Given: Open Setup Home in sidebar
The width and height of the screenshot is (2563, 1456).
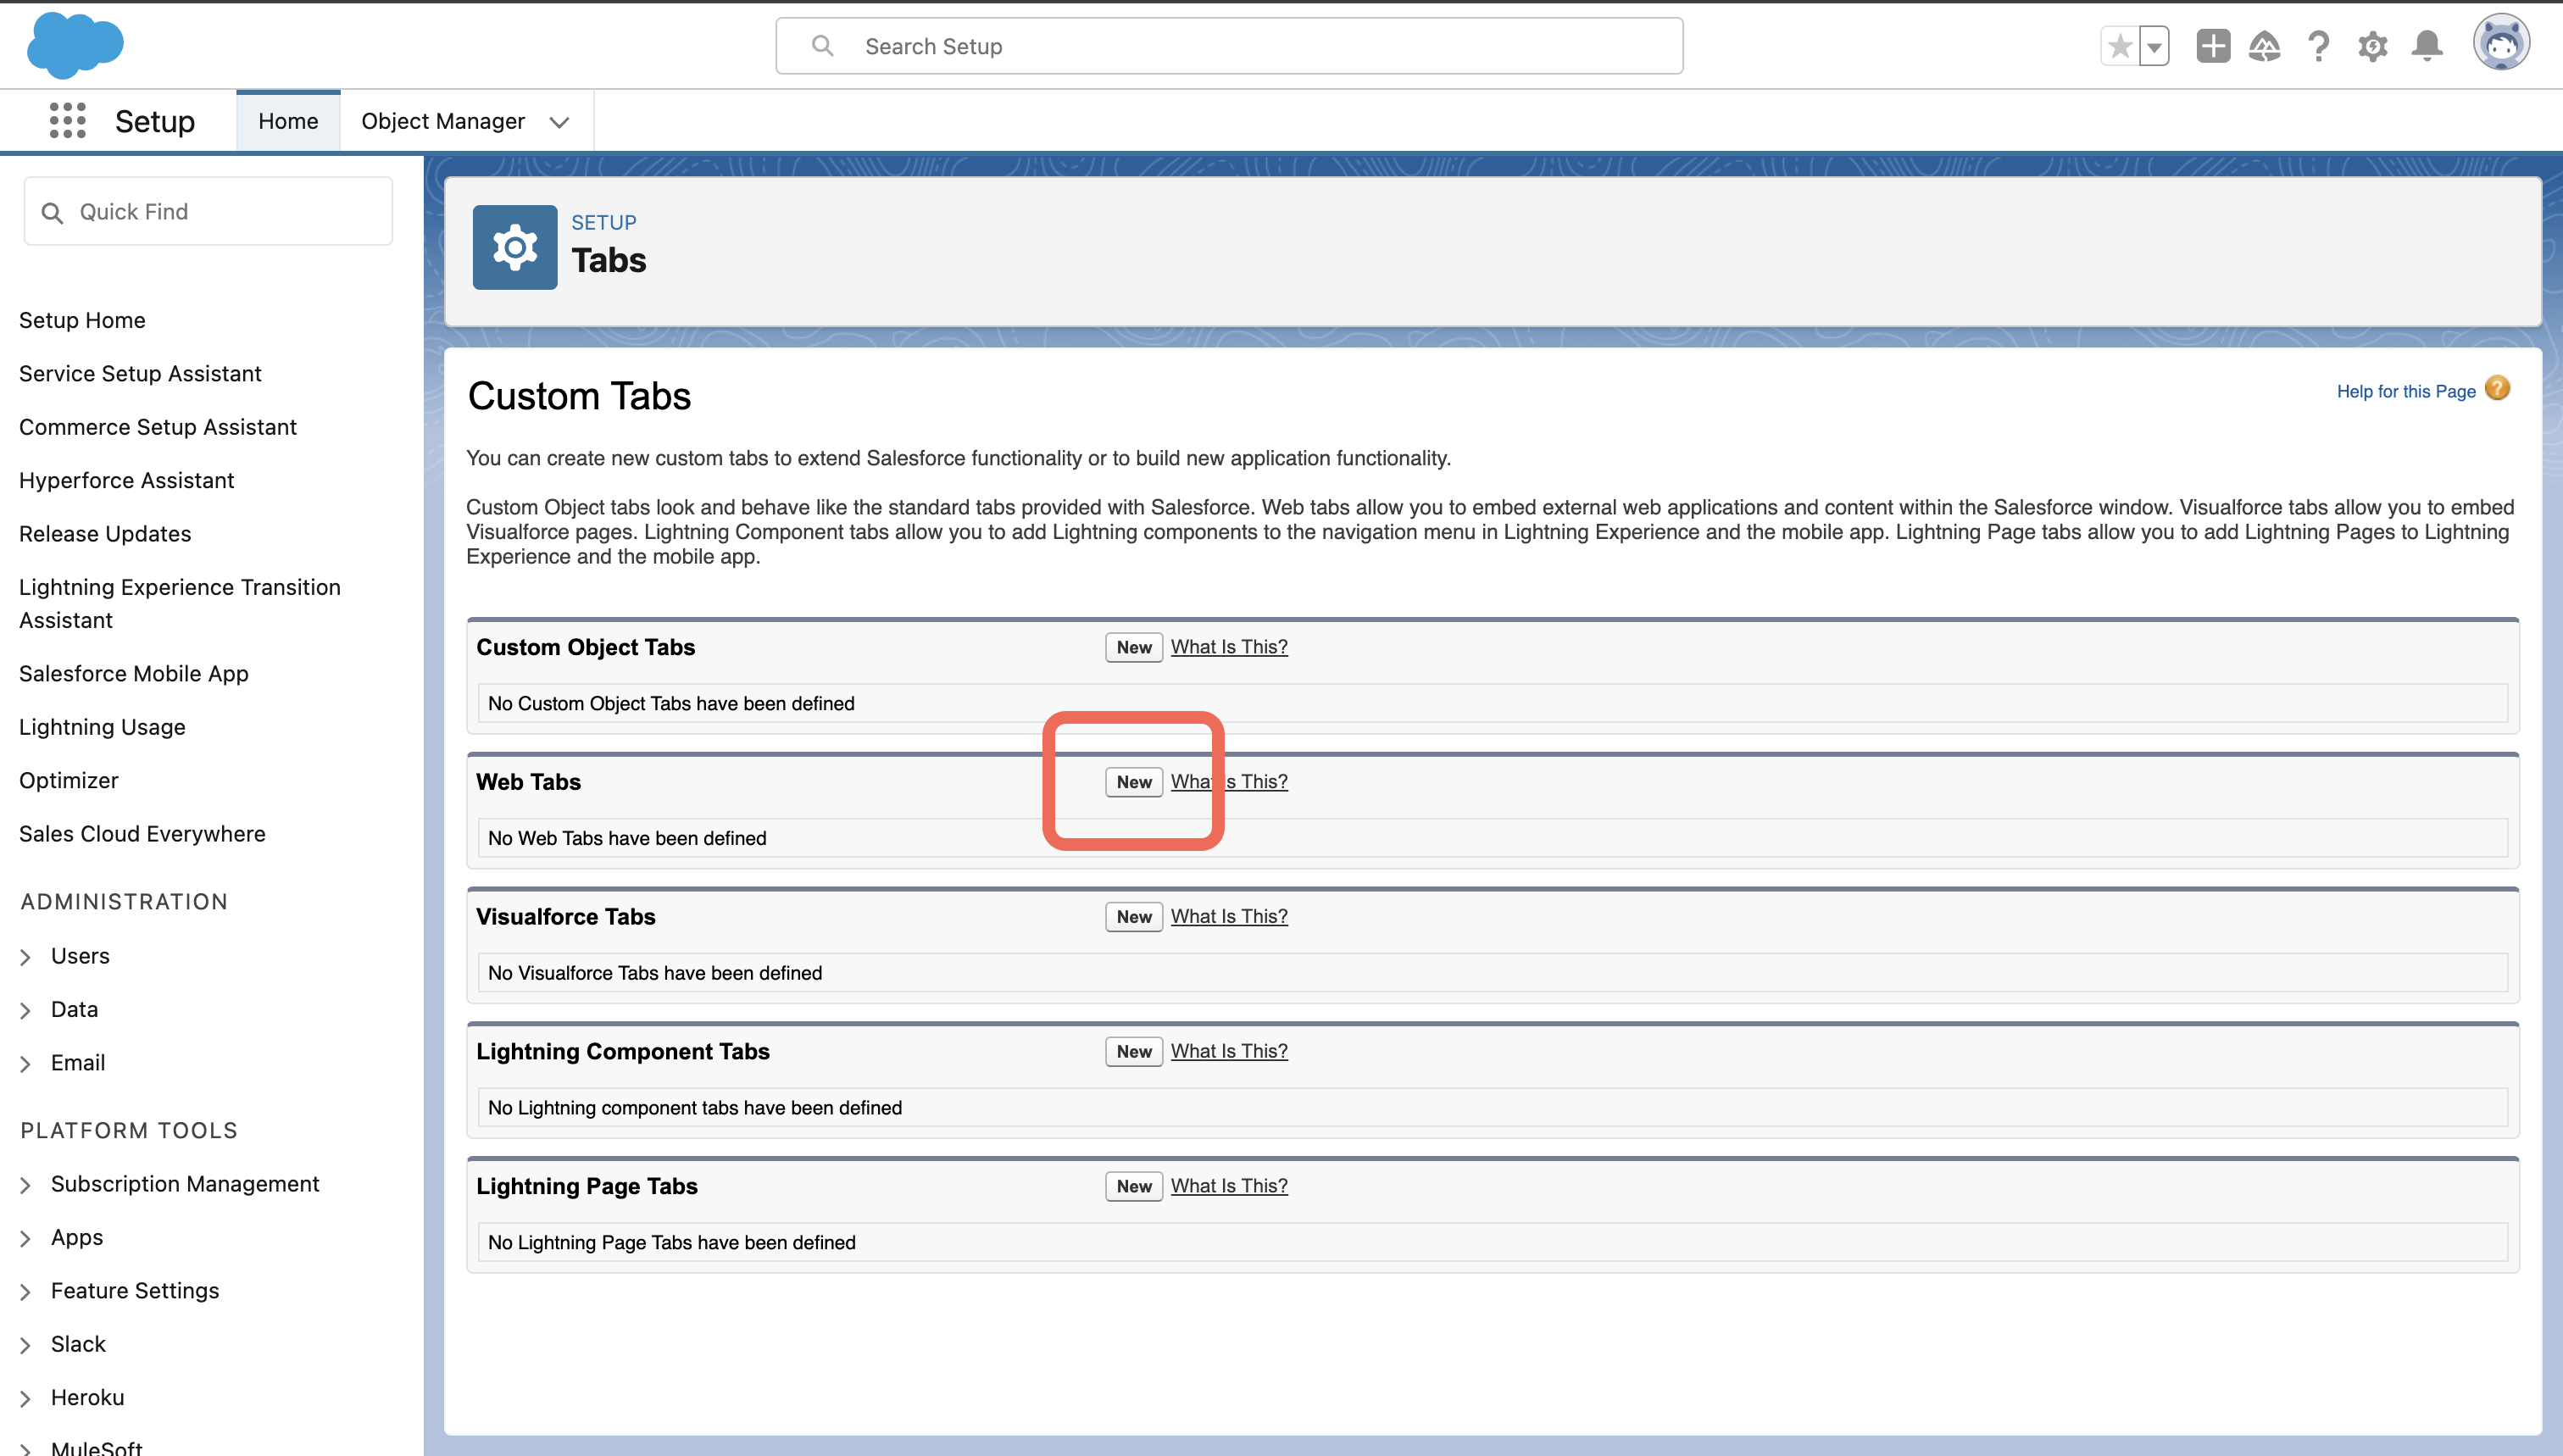Looking at the screenshot, I should click(82, 320).
